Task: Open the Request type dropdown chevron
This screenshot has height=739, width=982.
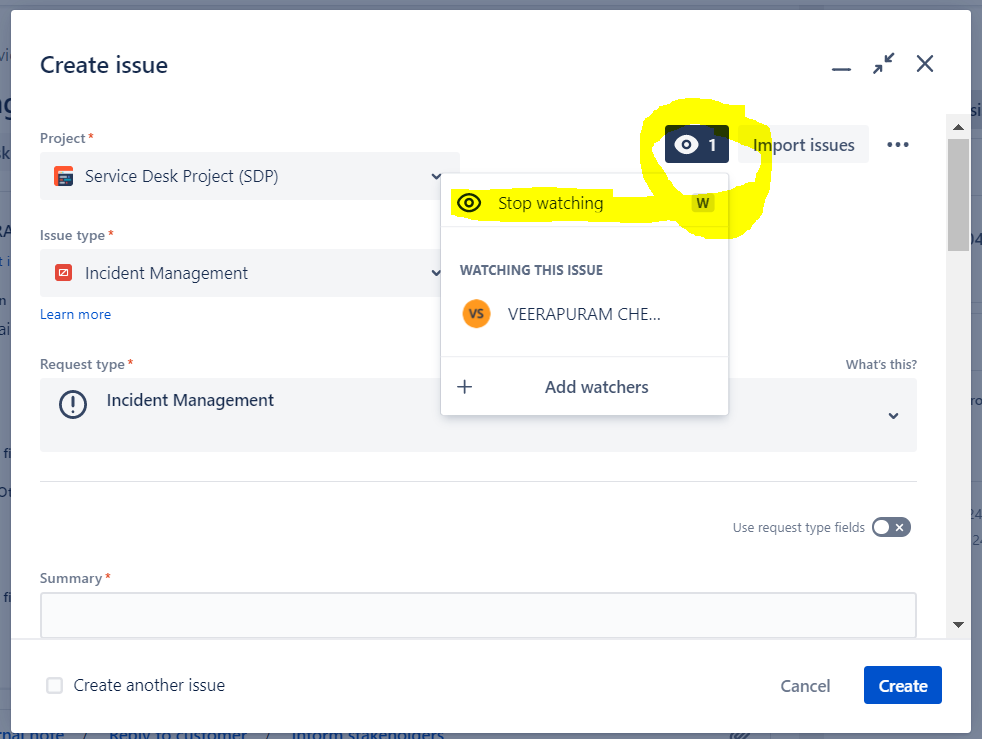Action: click(894, 416)
